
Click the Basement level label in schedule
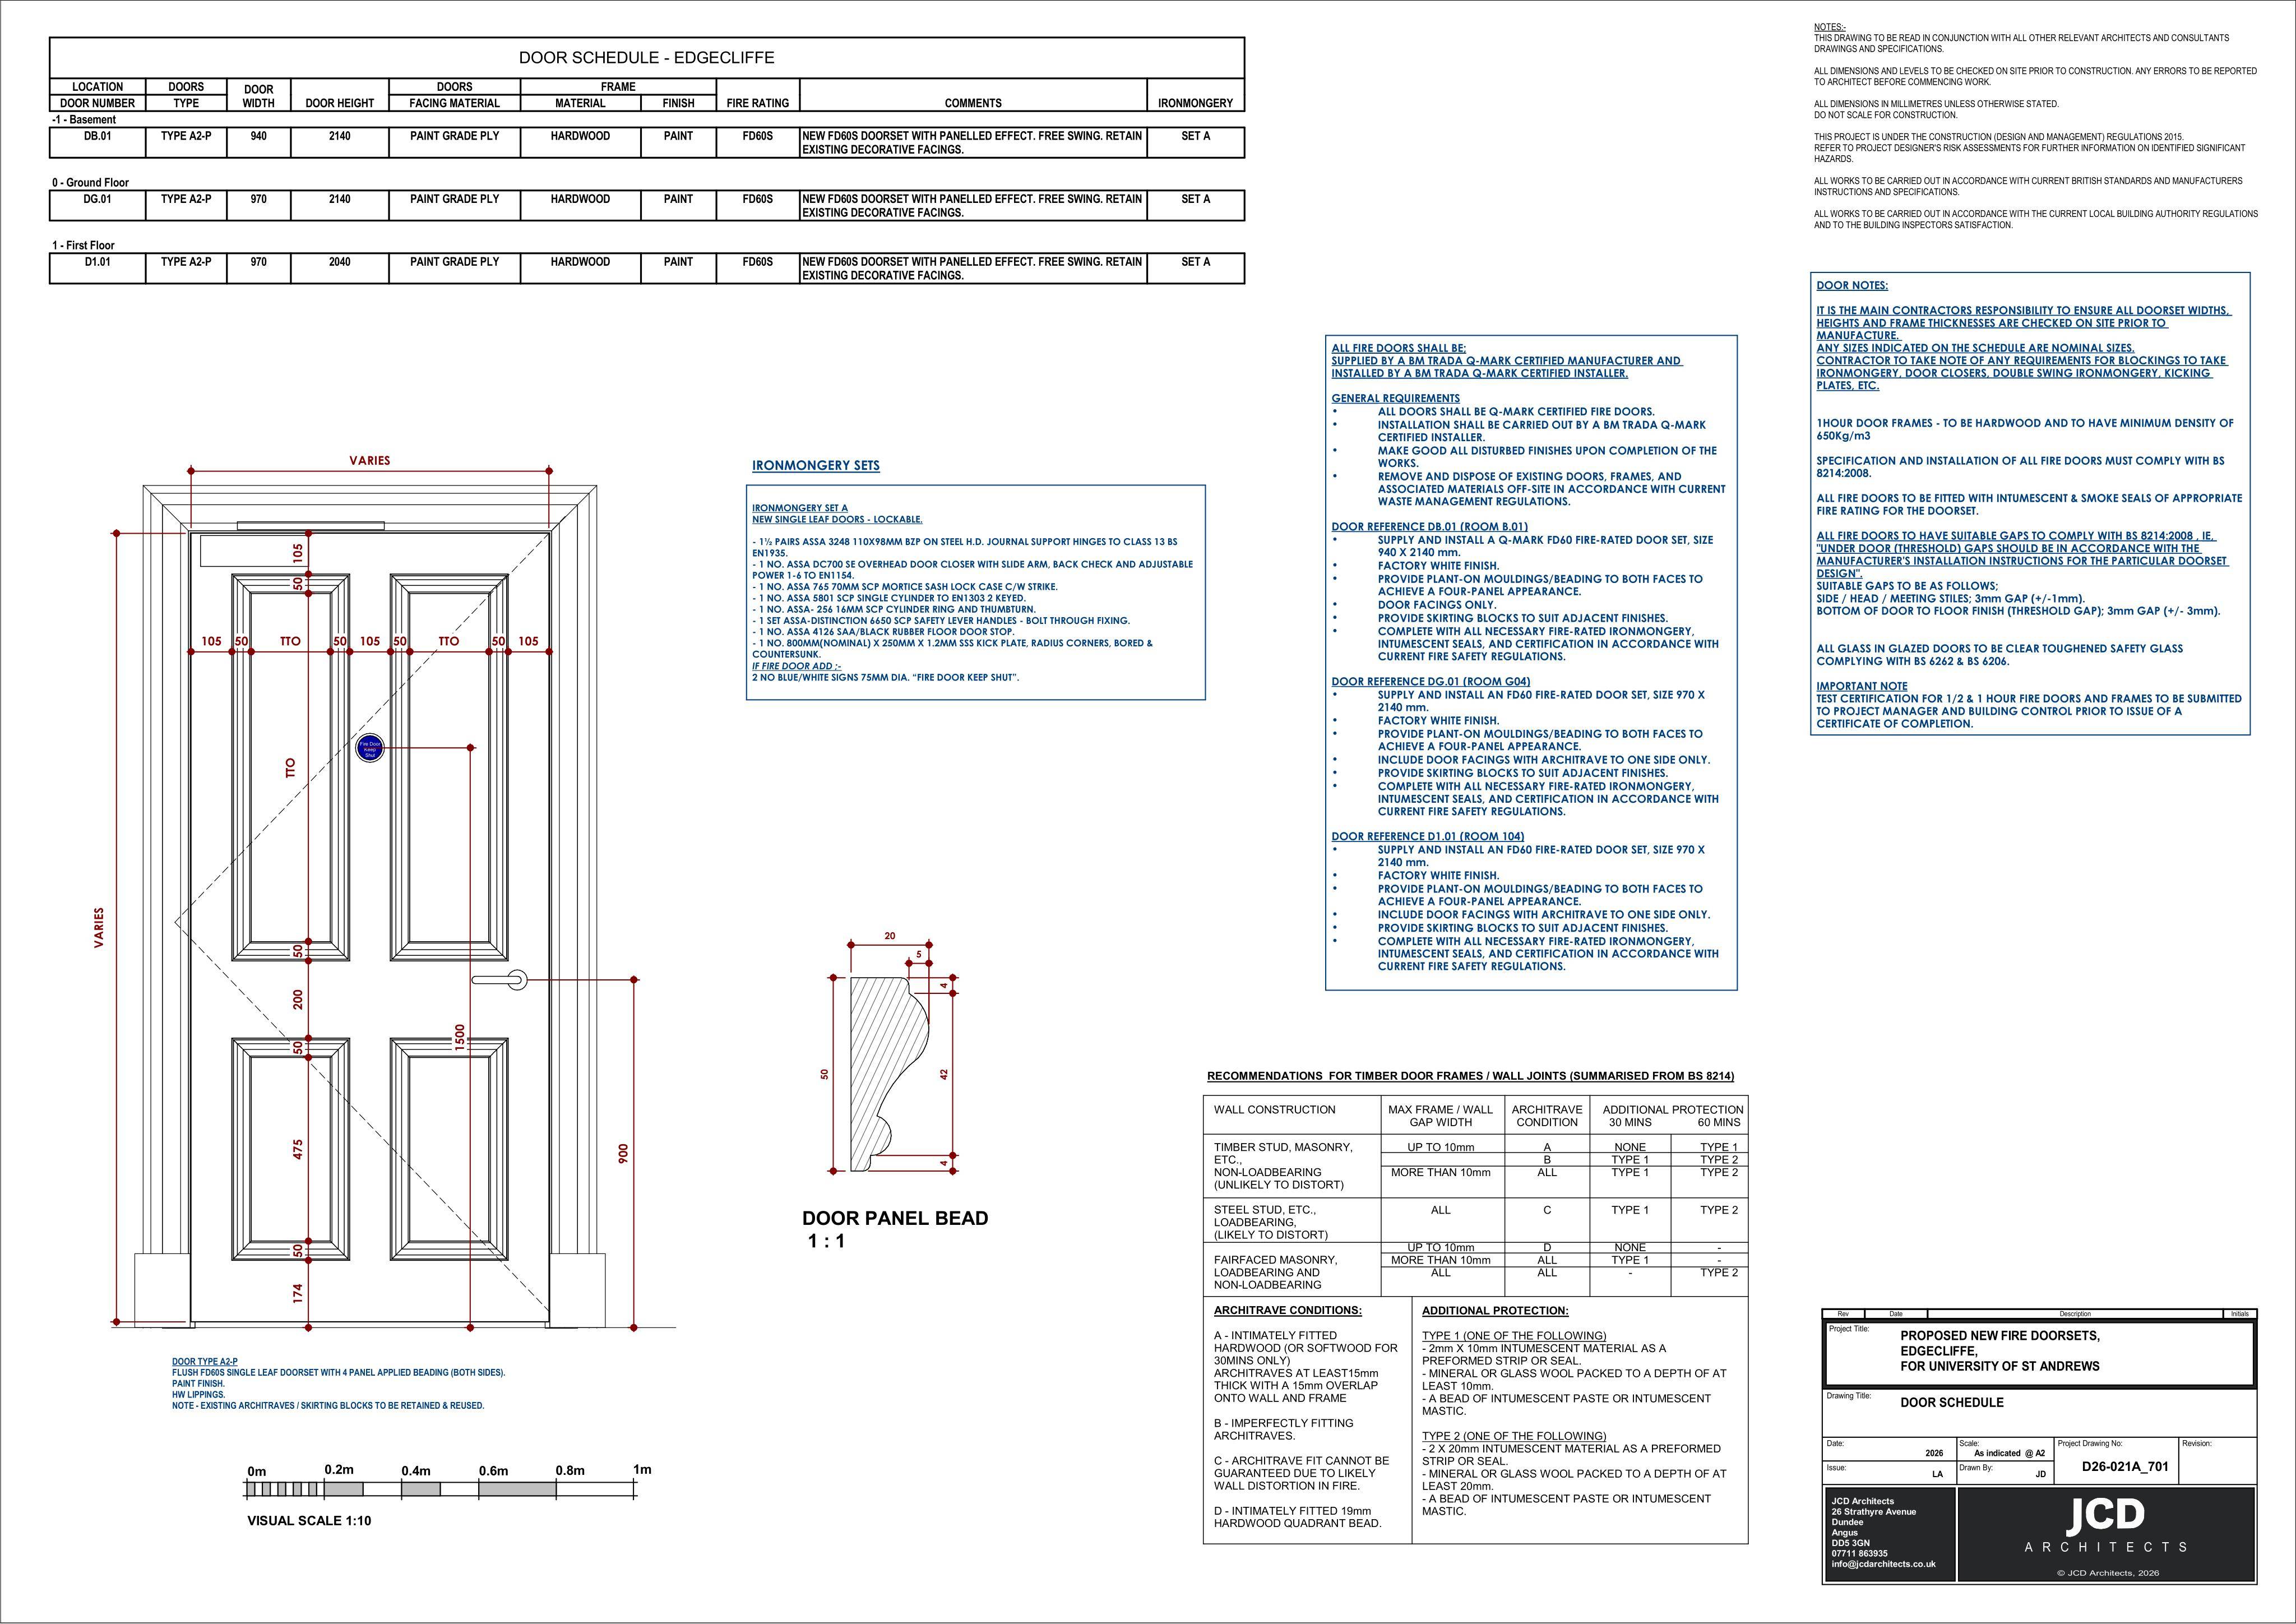[x=84, y=119]
